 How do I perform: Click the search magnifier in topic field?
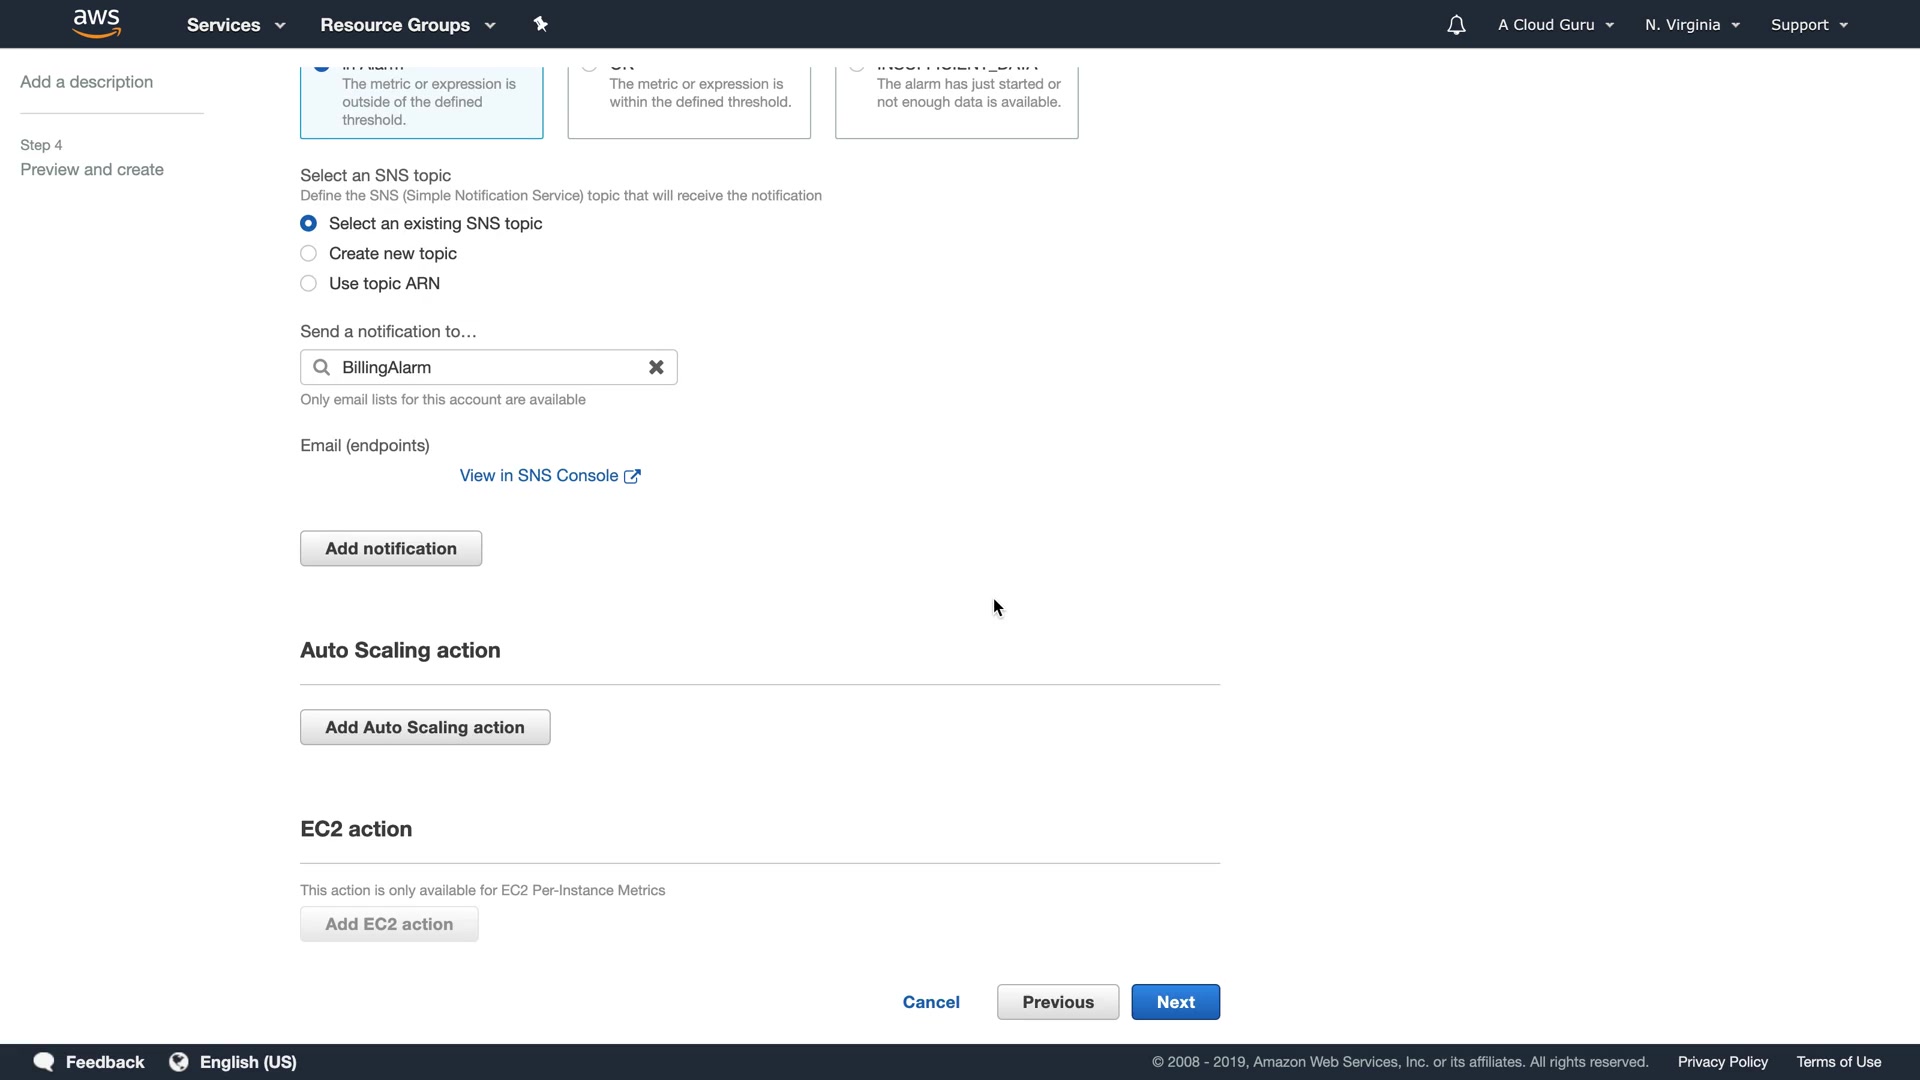tap(321, 367)
